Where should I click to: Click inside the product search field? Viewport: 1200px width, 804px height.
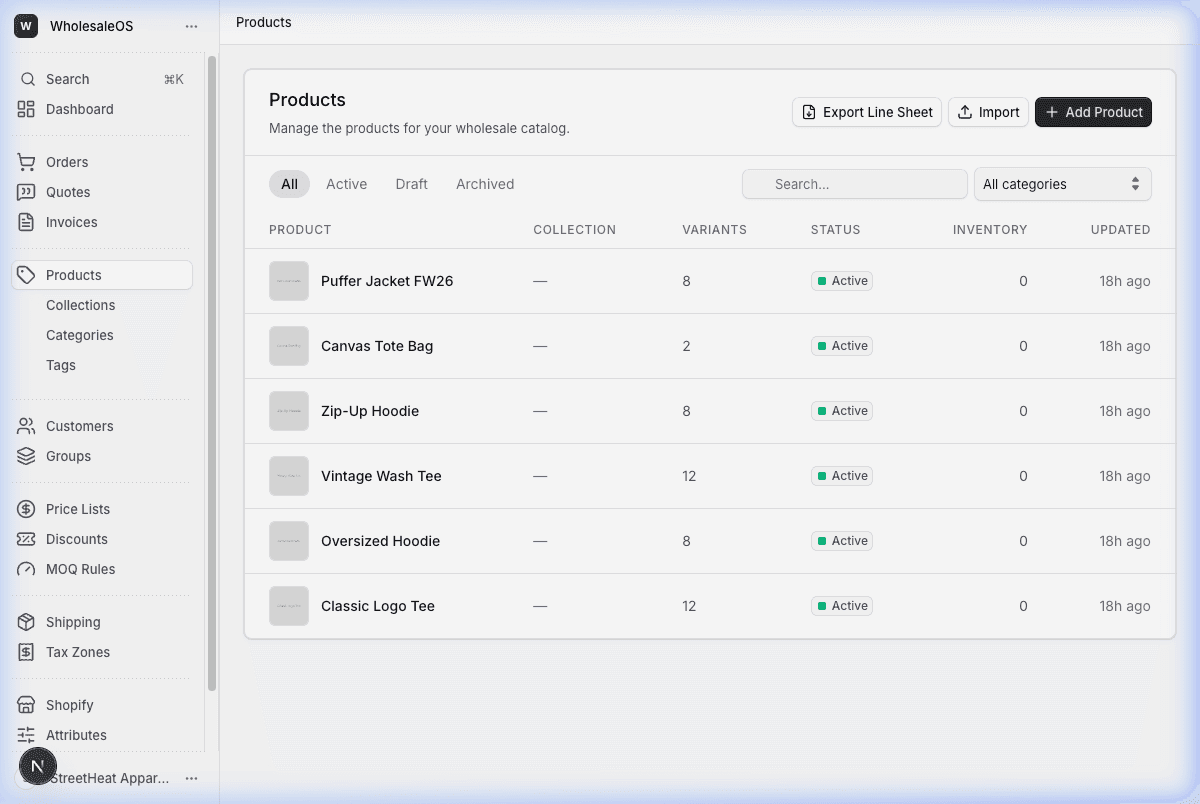coord(854,184)
